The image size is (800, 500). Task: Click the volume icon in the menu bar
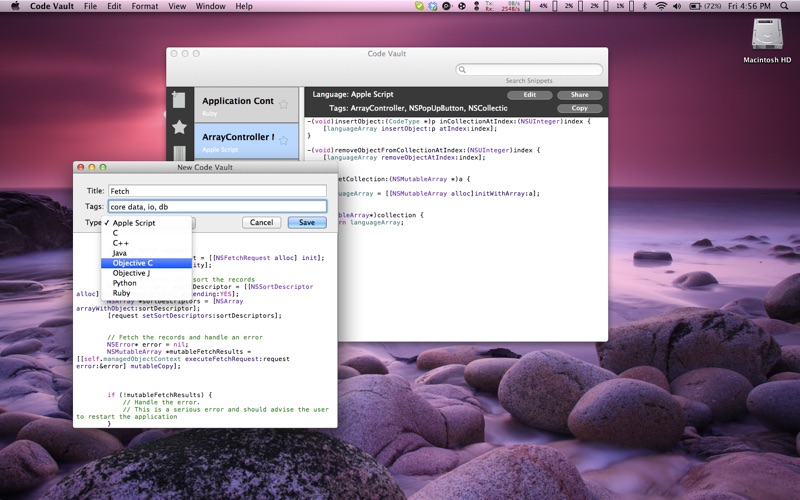pos(677,6)
